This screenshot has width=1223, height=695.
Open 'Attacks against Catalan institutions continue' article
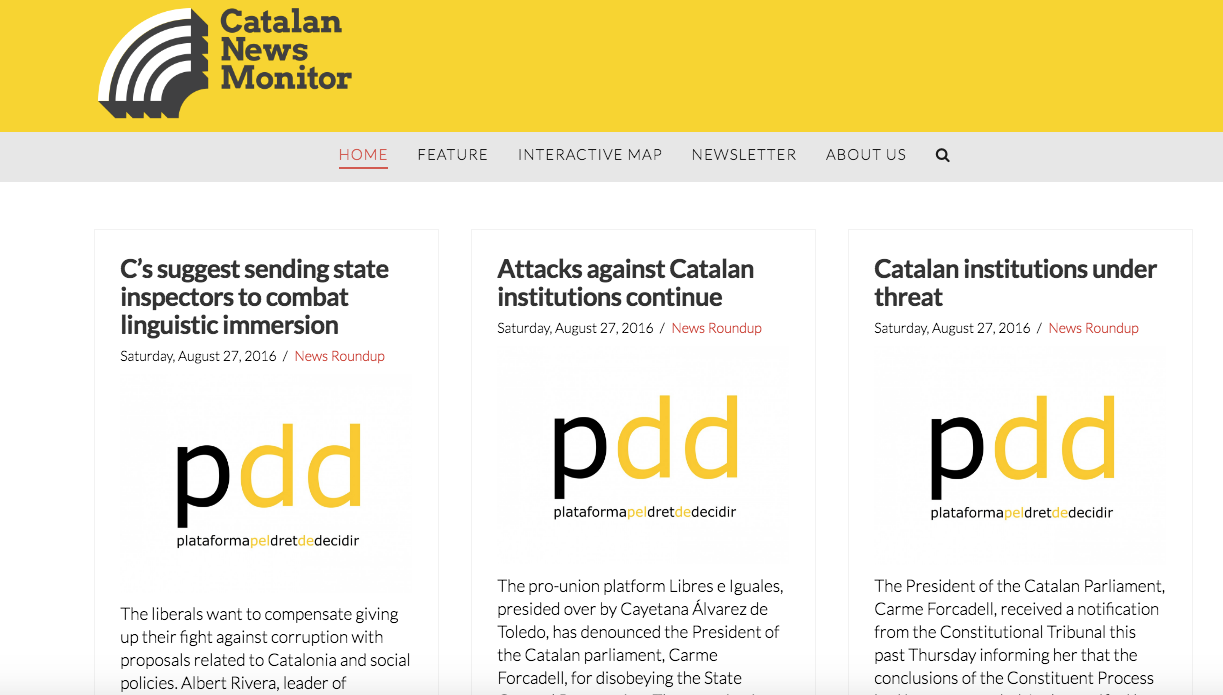click(x=625, y=283)
